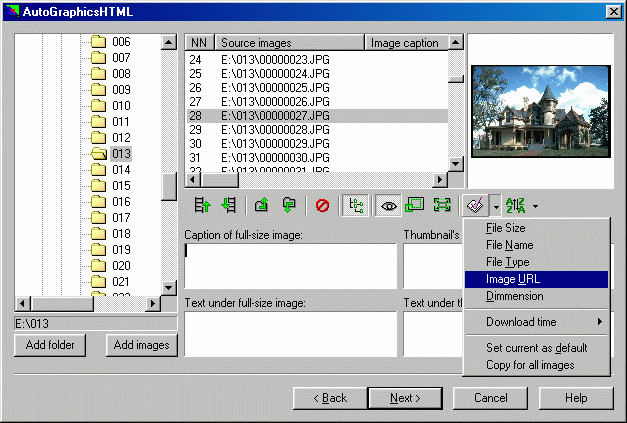The image size is (627, 423).
Task: Select row E:\013\00000029.JPG
Action: (317, 144)
